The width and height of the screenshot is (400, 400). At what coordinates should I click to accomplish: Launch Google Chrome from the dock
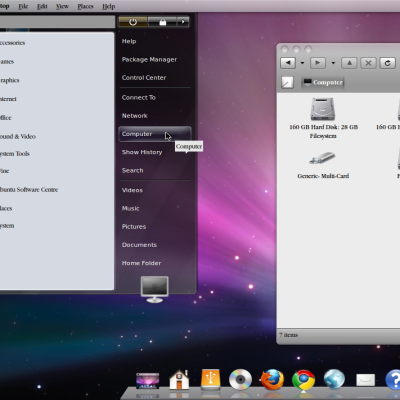(x=303, y=380)
